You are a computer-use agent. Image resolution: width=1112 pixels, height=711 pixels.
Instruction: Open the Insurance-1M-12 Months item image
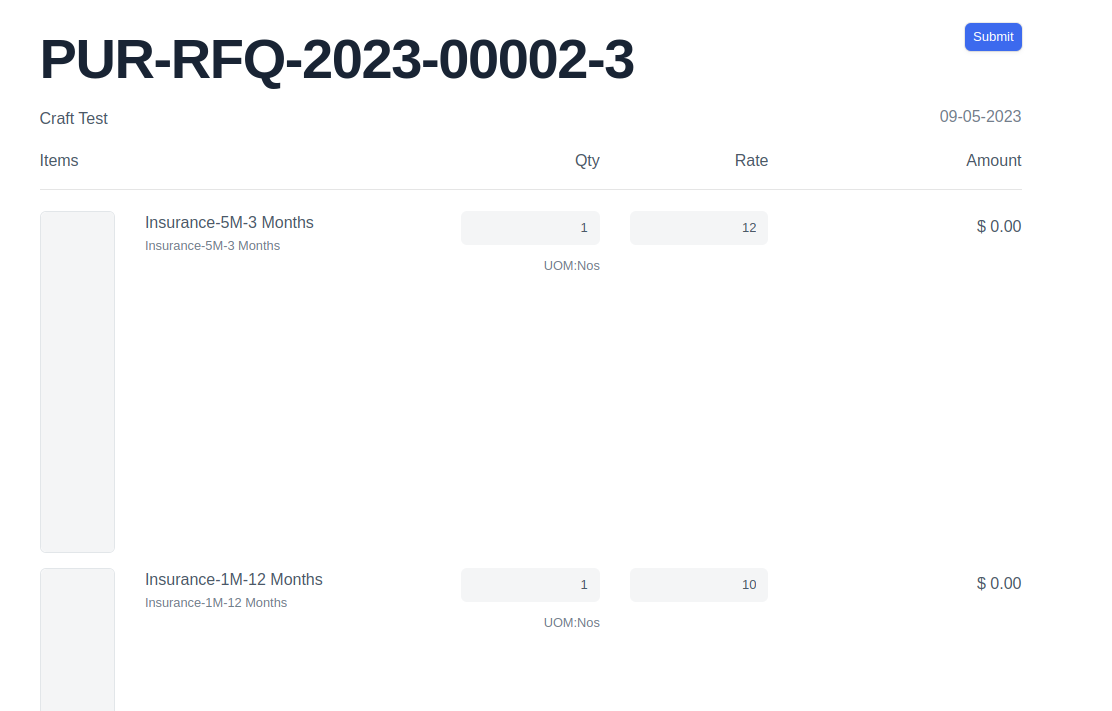(77, 640)
